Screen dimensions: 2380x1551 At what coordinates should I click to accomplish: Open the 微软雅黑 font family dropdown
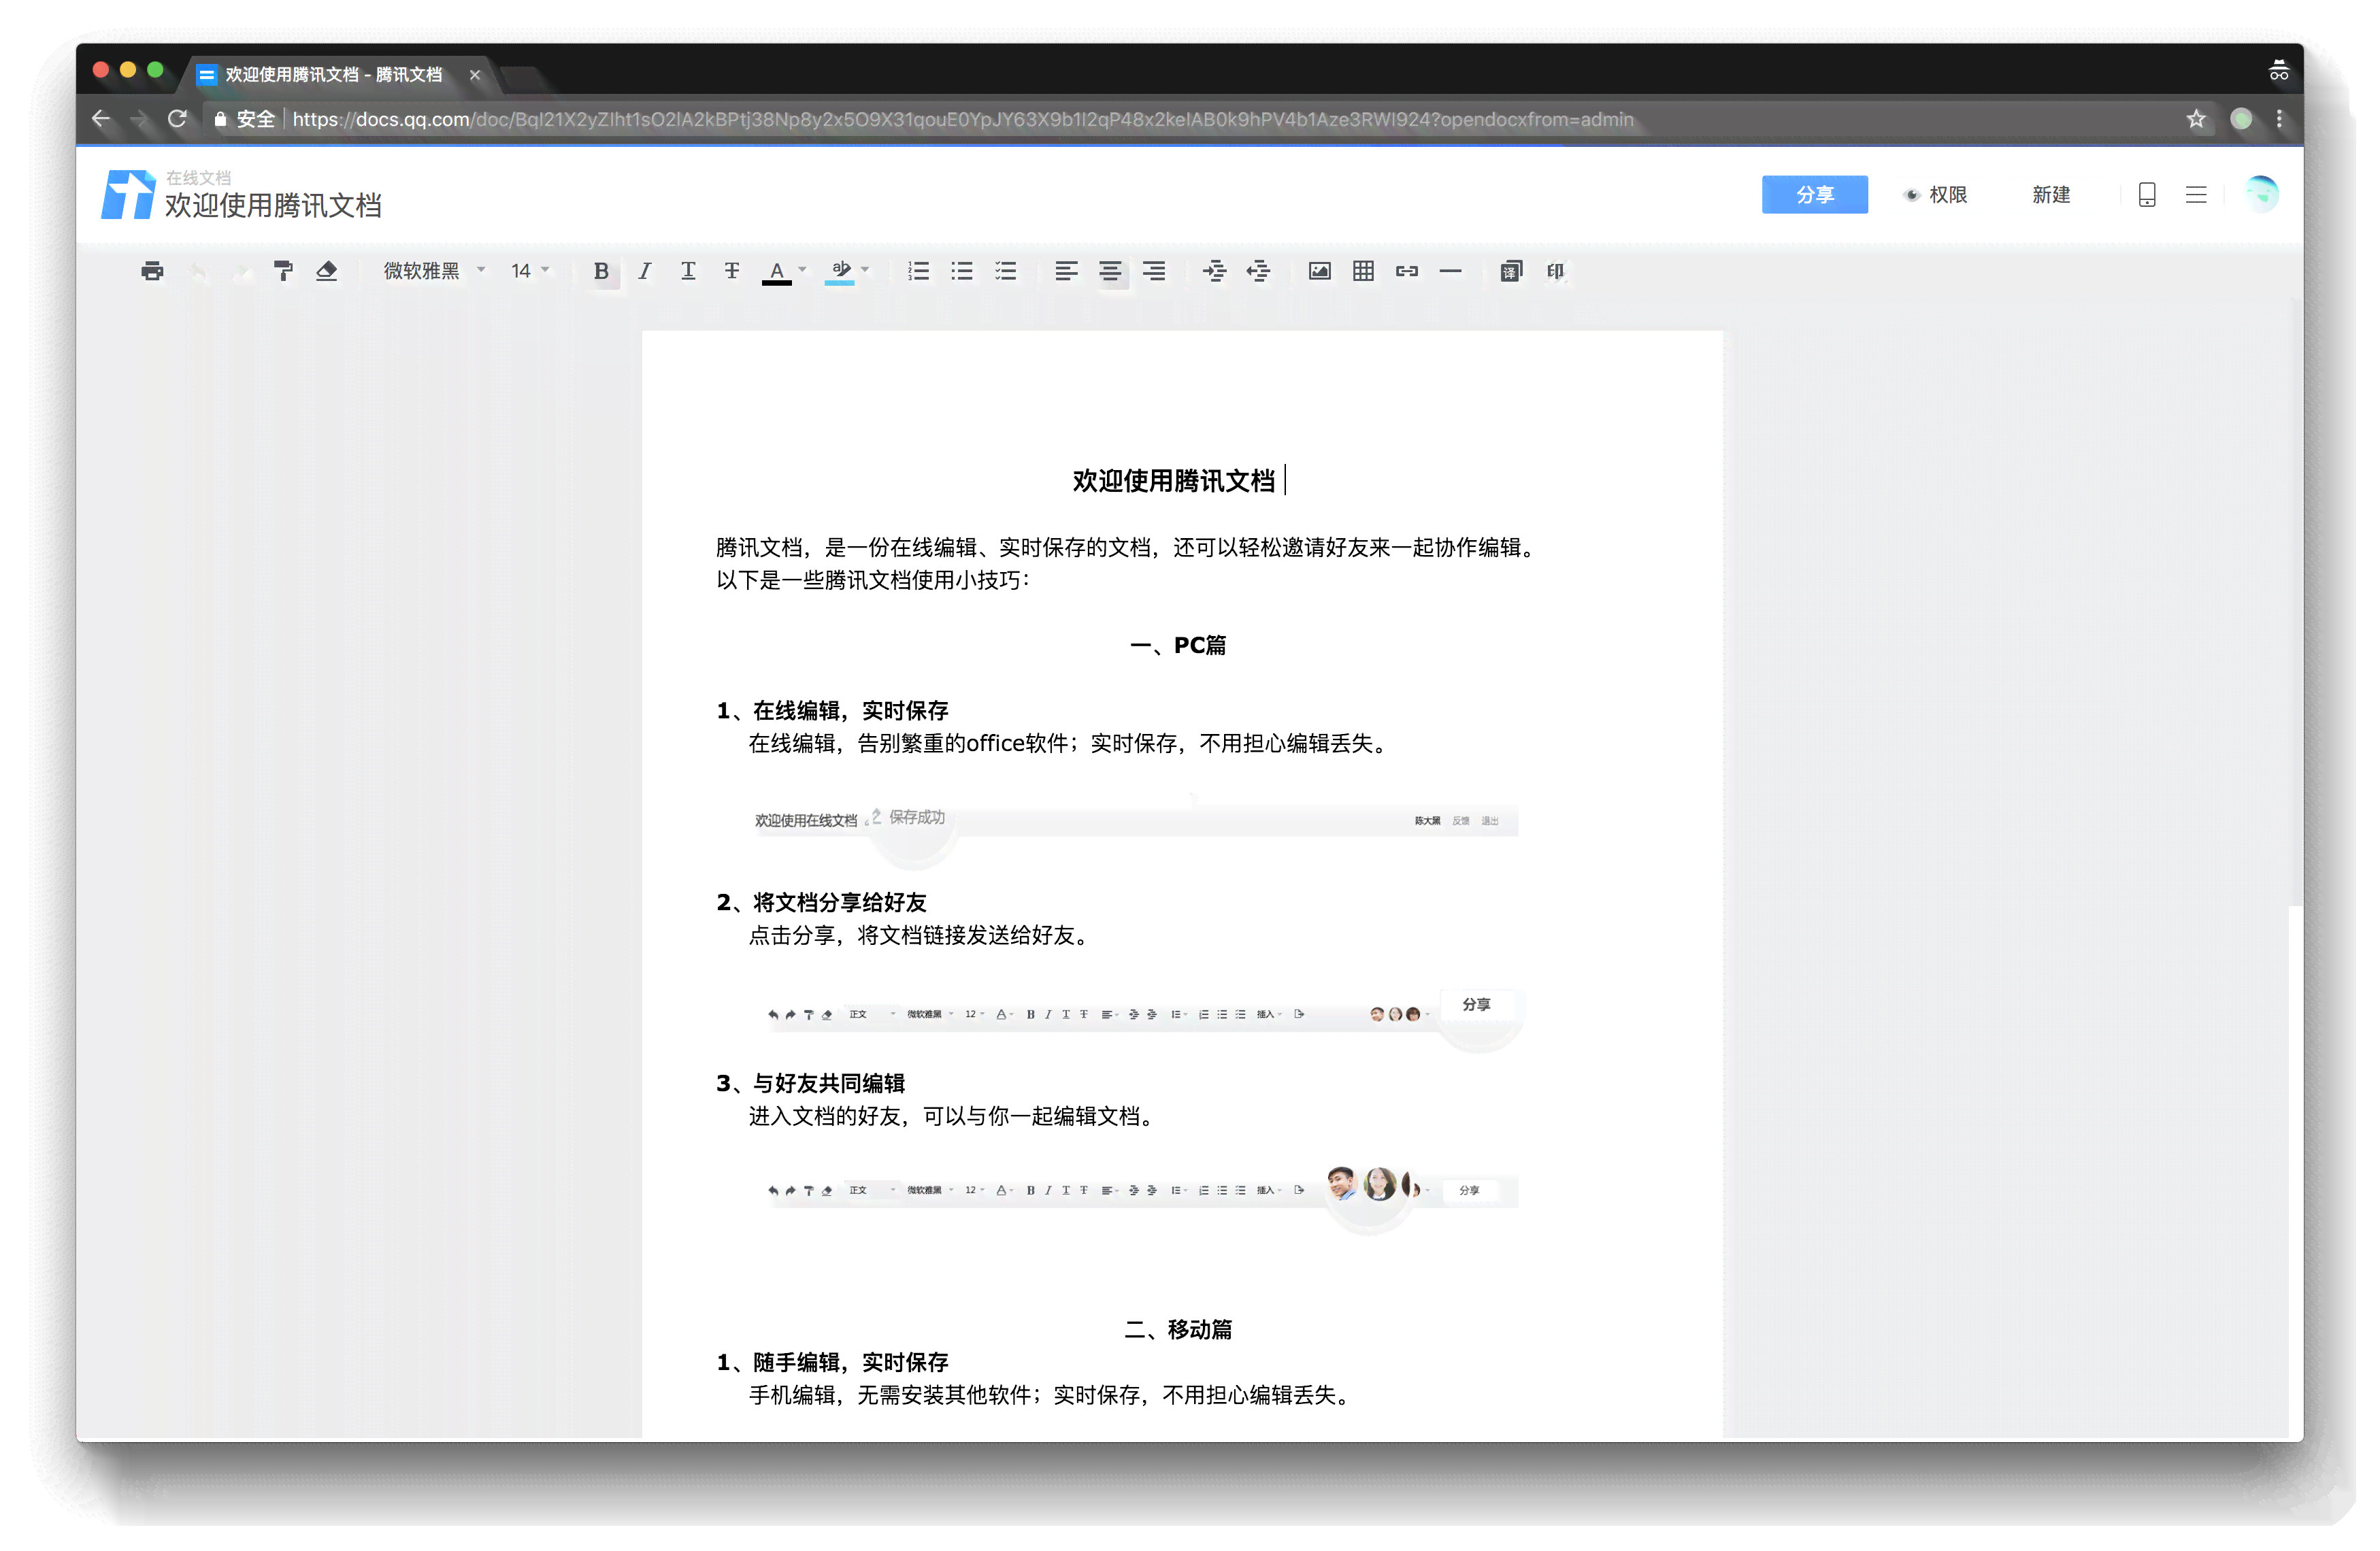(x=434, y=271)
